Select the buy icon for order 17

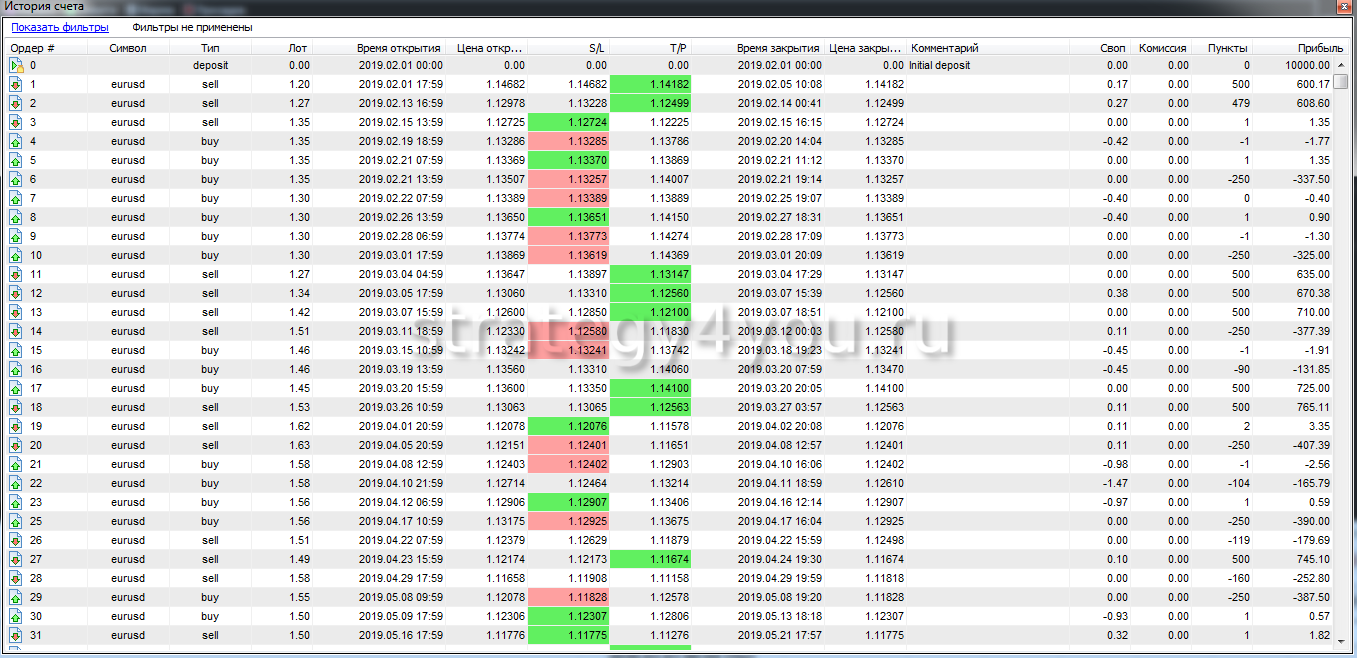click(x=16, y=389)
